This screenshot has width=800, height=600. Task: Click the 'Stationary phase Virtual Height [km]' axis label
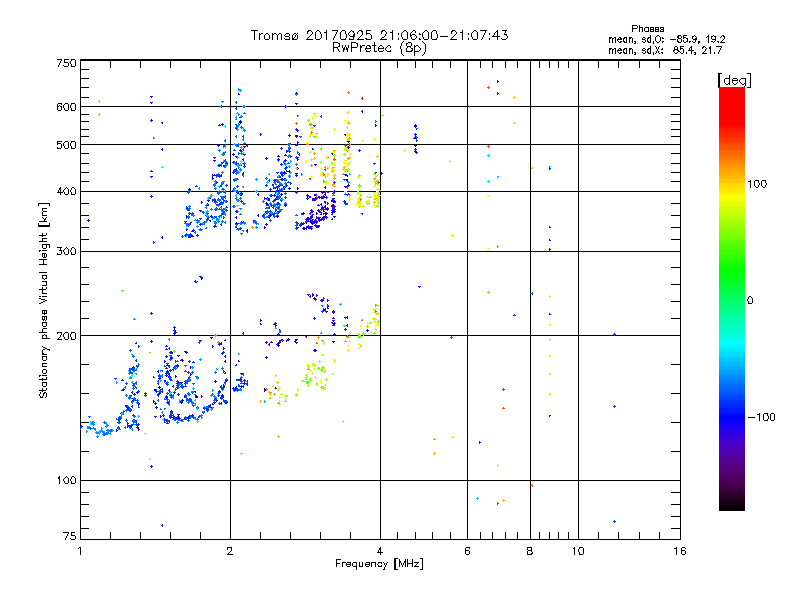44,301
